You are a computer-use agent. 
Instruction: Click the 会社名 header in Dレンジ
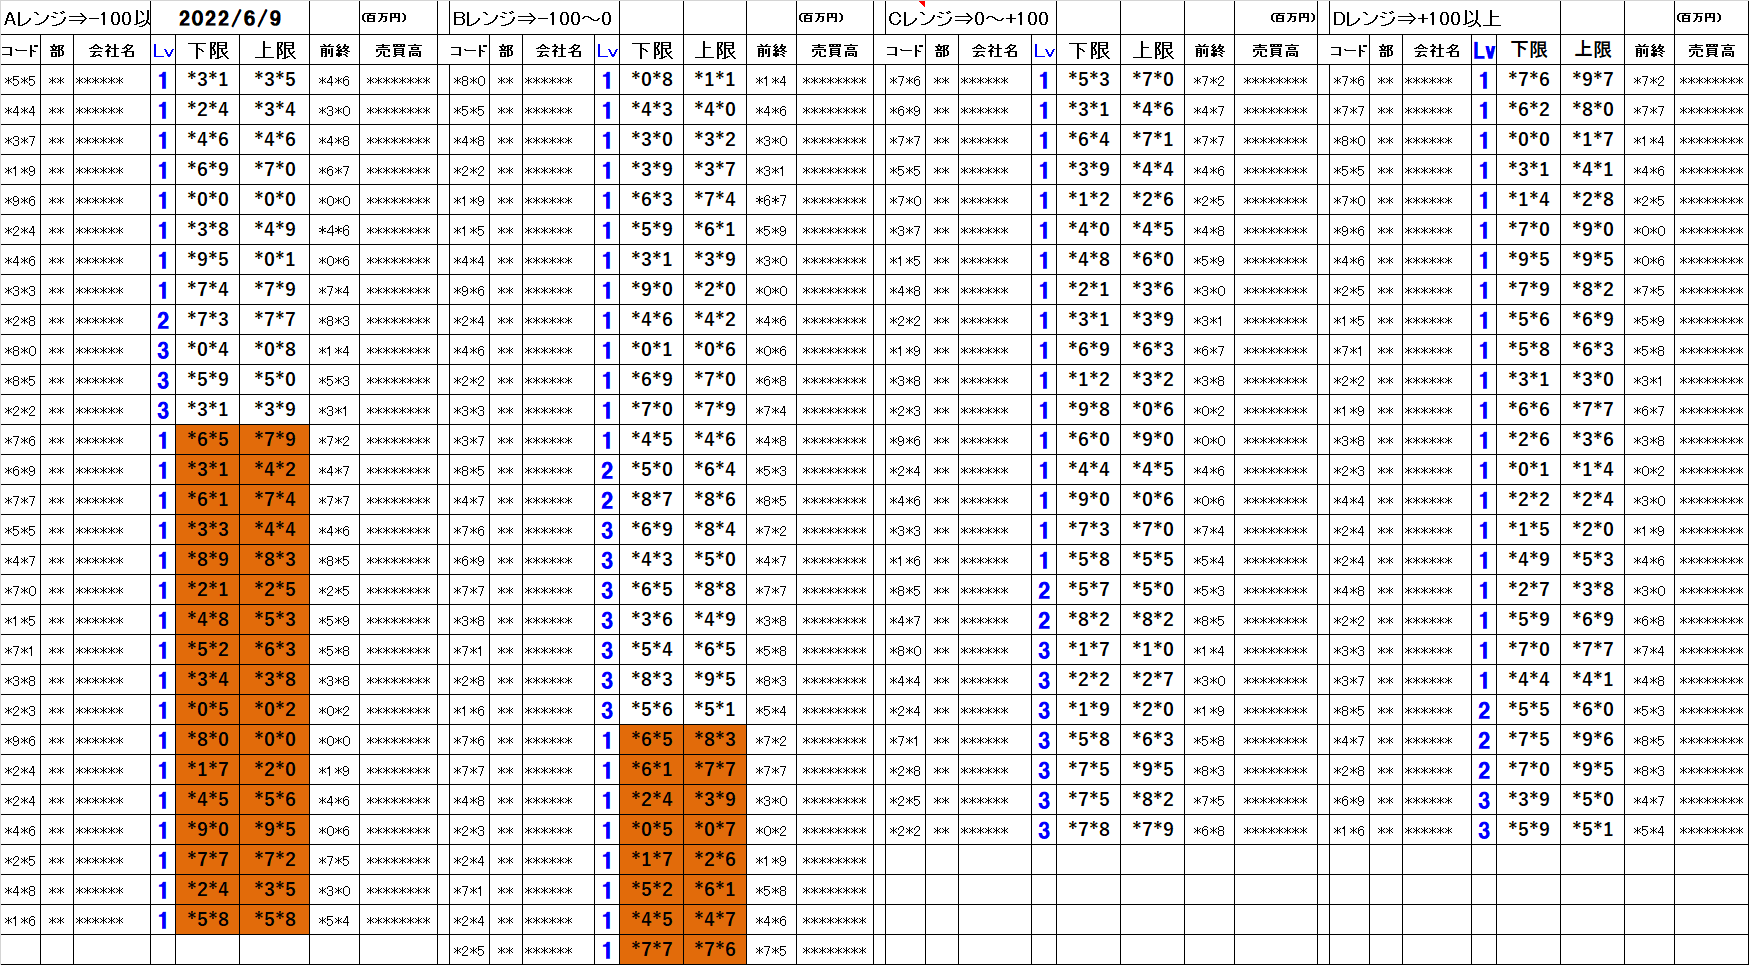click(1436, 50)
